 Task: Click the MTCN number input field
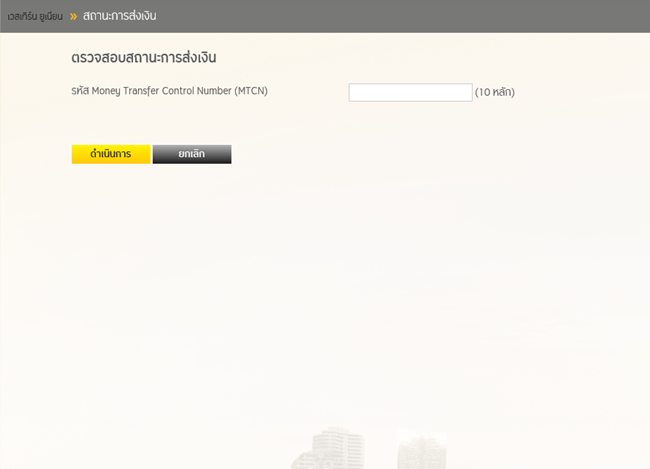410,92
